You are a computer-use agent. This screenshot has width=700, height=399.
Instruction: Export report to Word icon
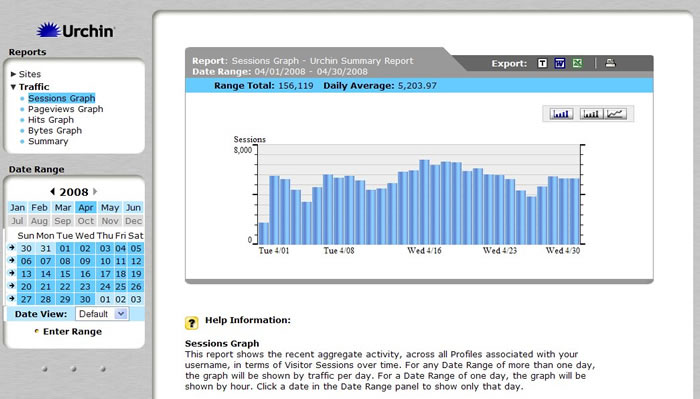coord(559,63)
